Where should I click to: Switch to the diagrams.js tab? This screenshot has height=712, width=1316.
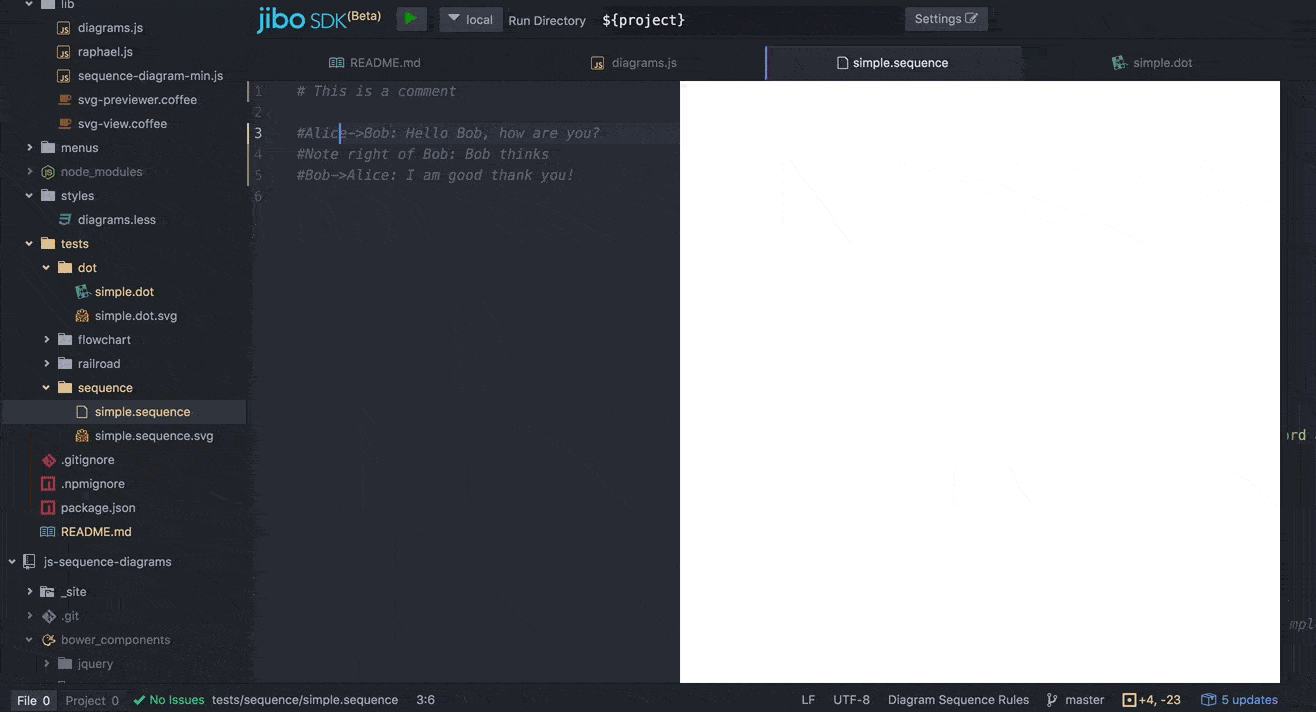coord(634,62)
